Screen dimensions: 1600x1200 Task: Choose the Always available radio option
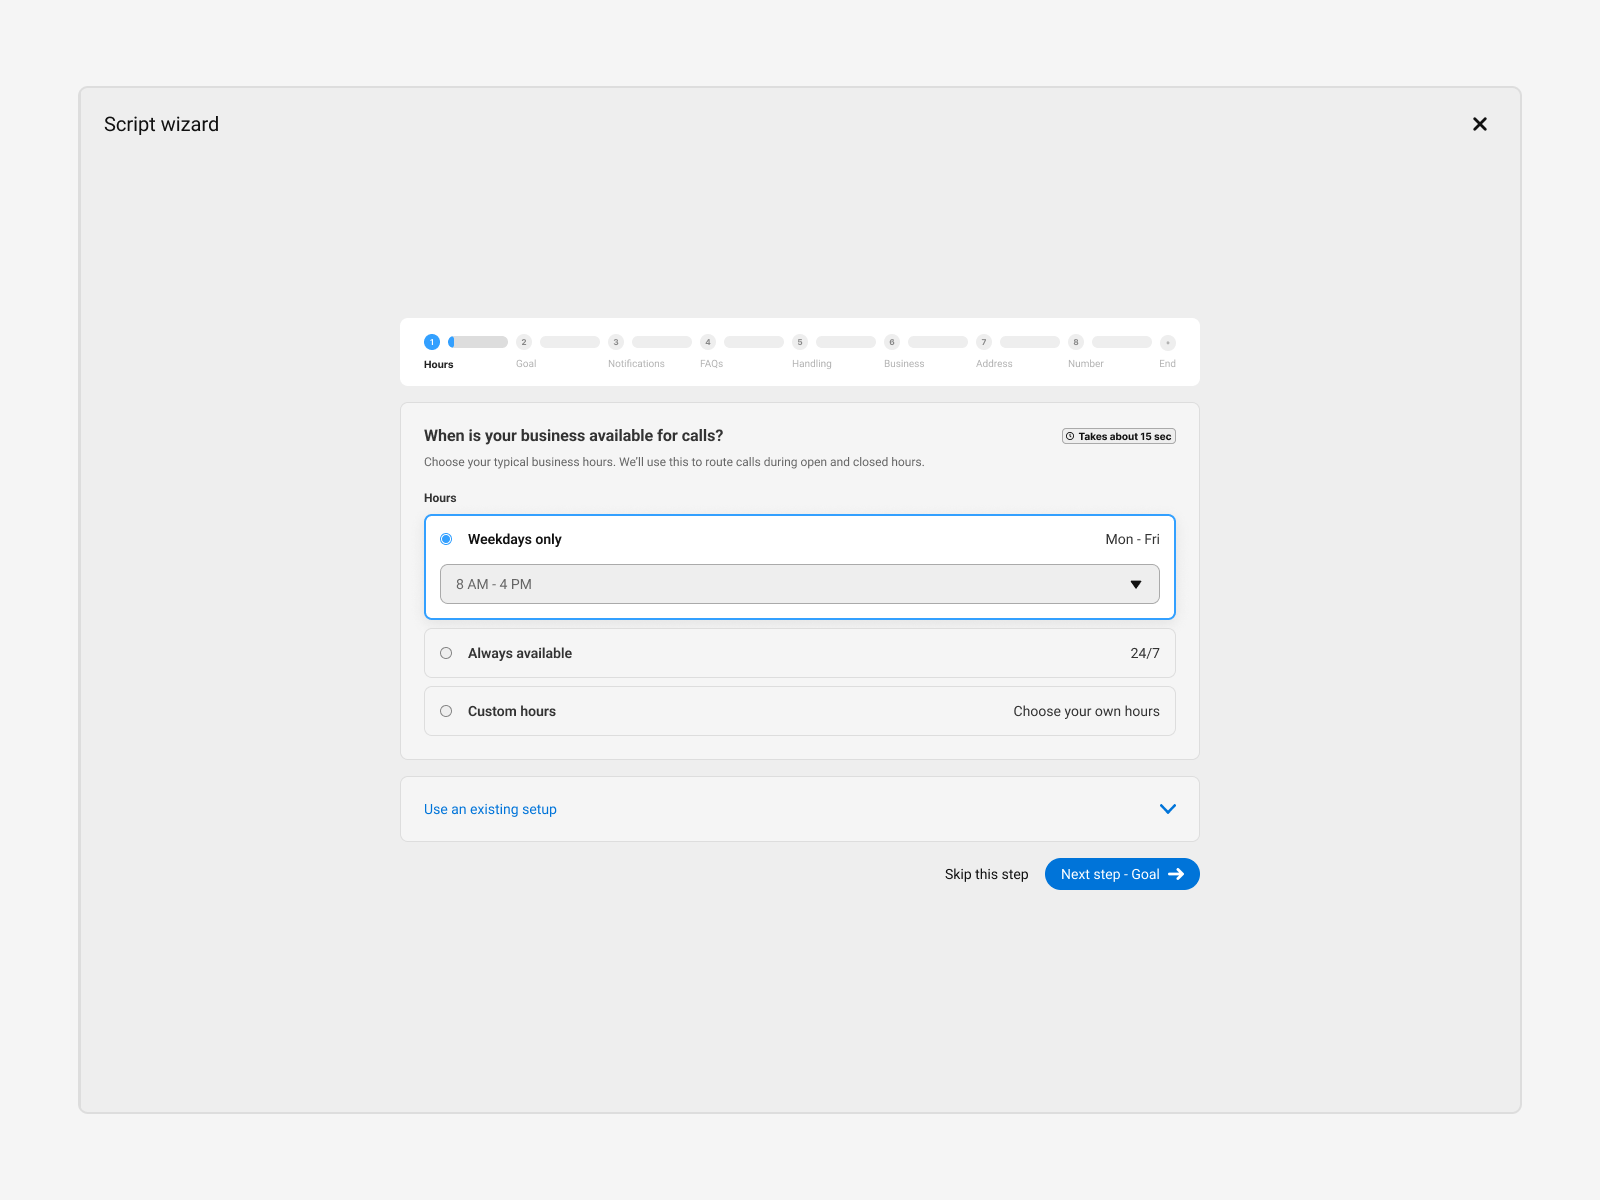446,653
